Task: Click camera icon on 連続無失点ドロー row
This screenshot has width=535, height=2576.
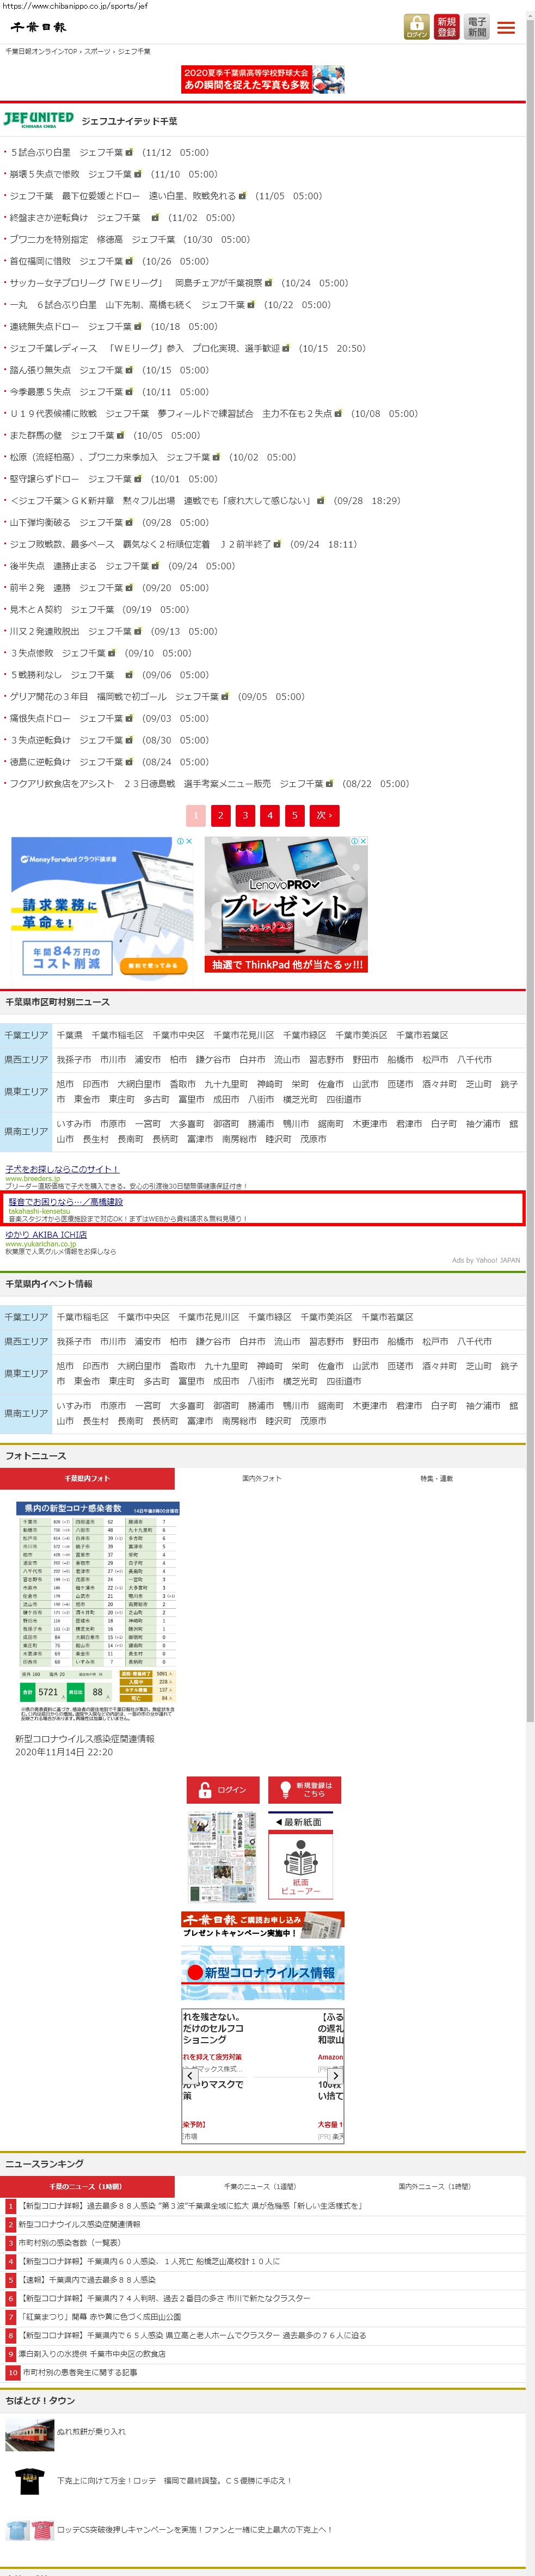Action: pos(139,327)
